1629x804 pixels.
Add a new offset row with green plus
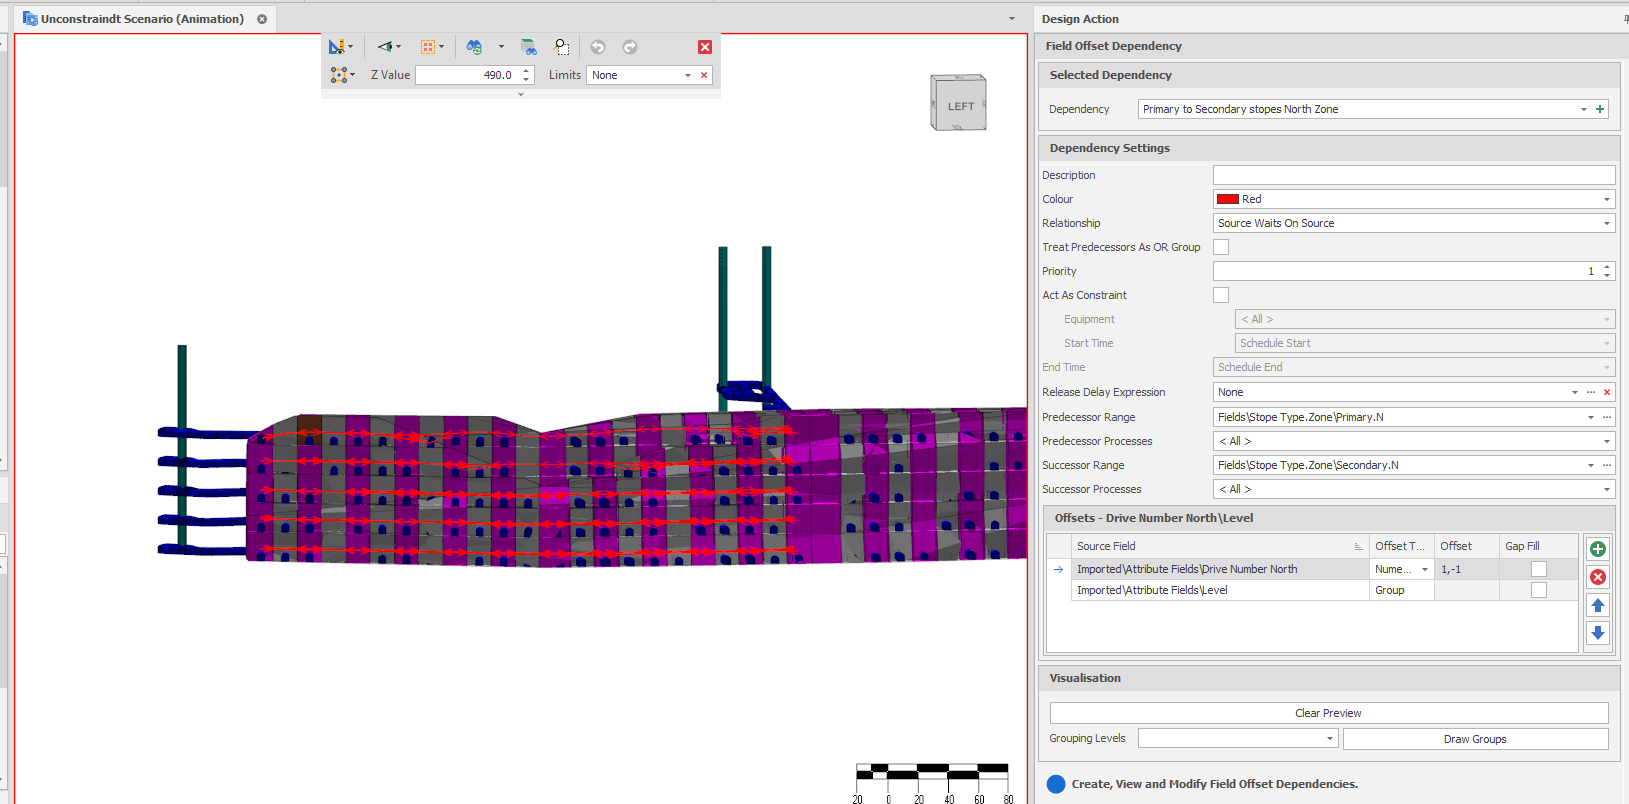coord(1598,549)
